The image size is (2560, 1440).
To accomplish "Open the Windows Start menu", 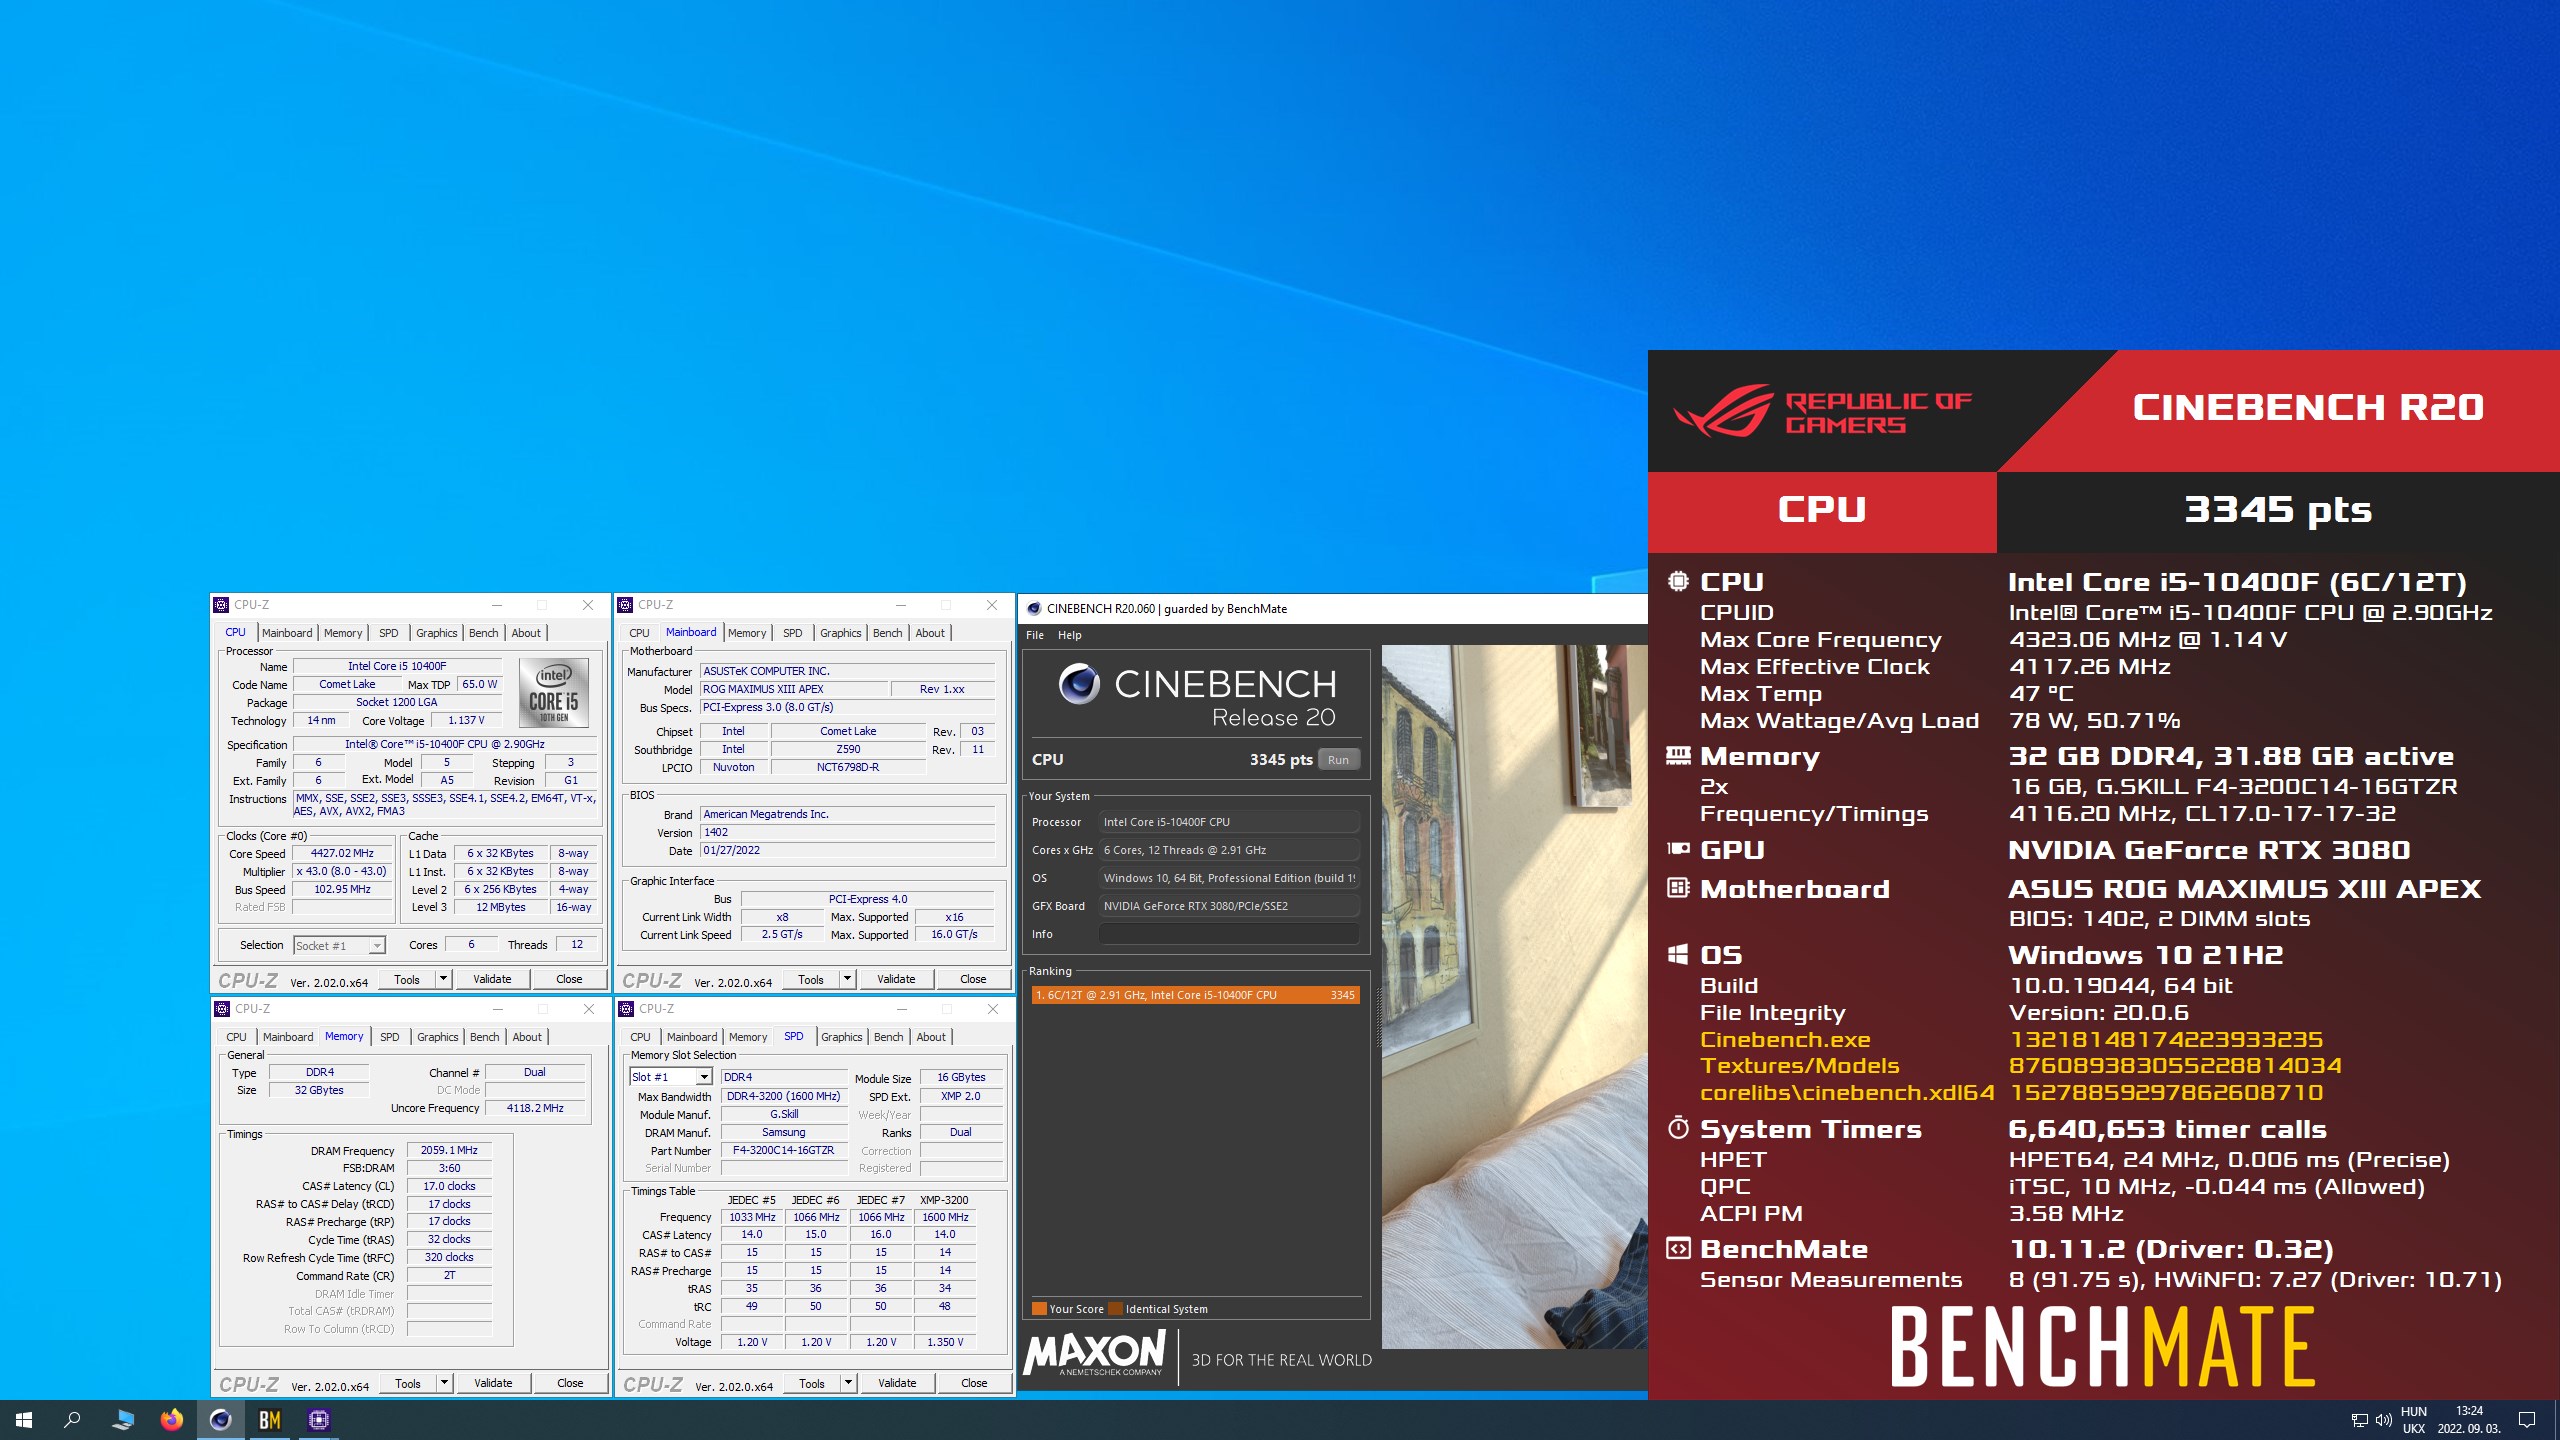I will click(x=24, y=1419).
